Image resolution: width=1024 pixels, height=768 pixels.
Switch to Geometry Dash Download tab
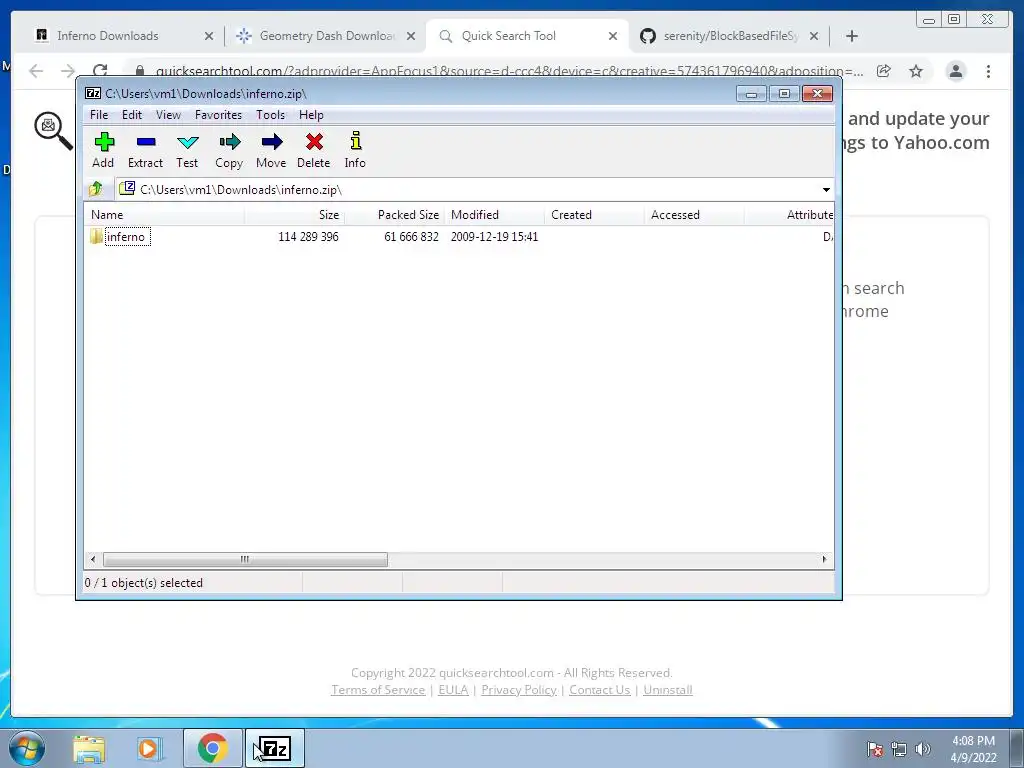[x=327, y=36]
